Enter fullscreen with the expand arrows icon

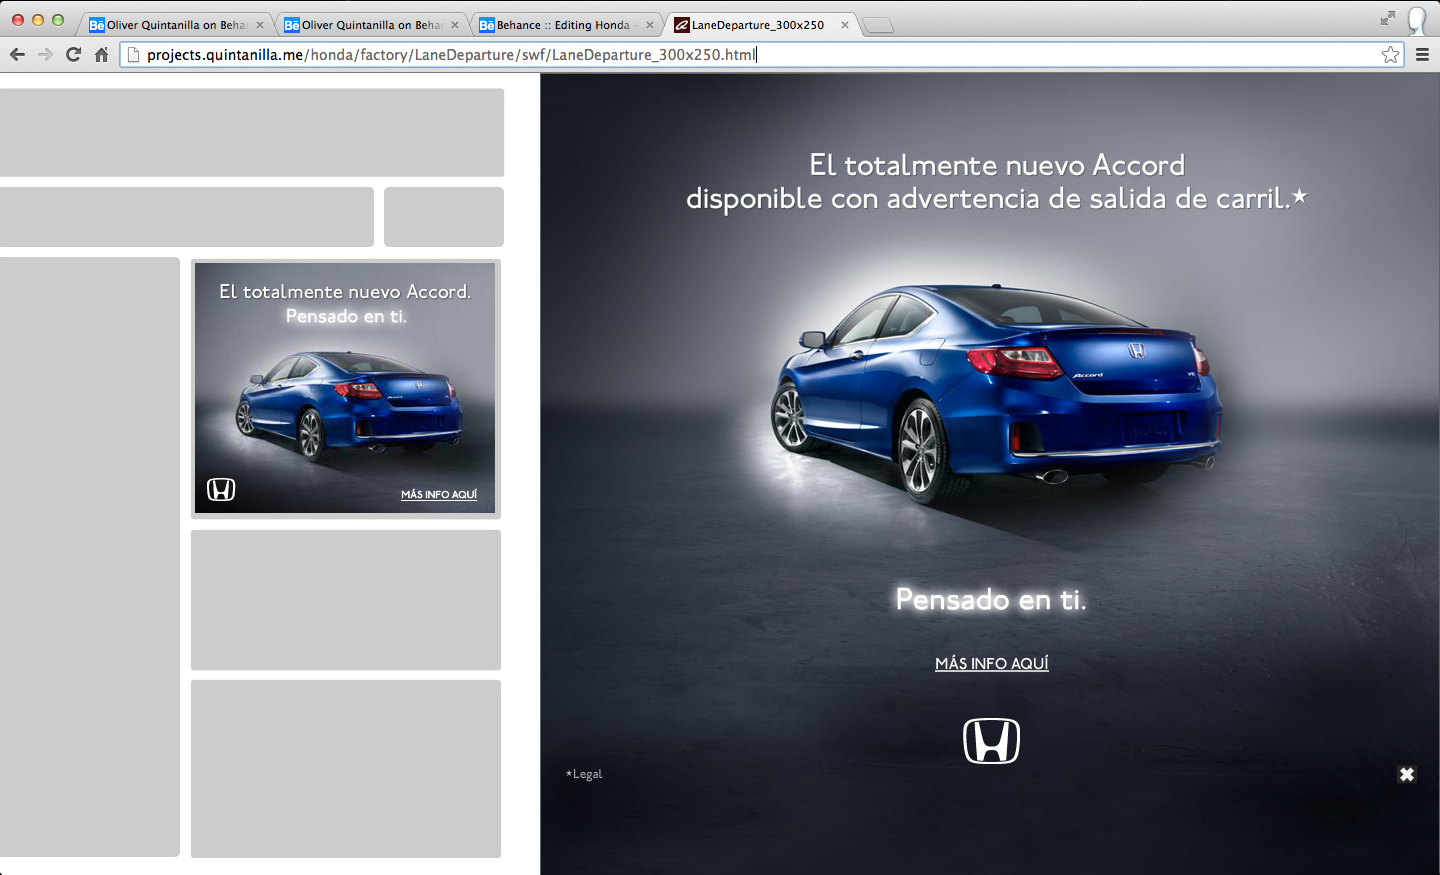(1388, 18)
